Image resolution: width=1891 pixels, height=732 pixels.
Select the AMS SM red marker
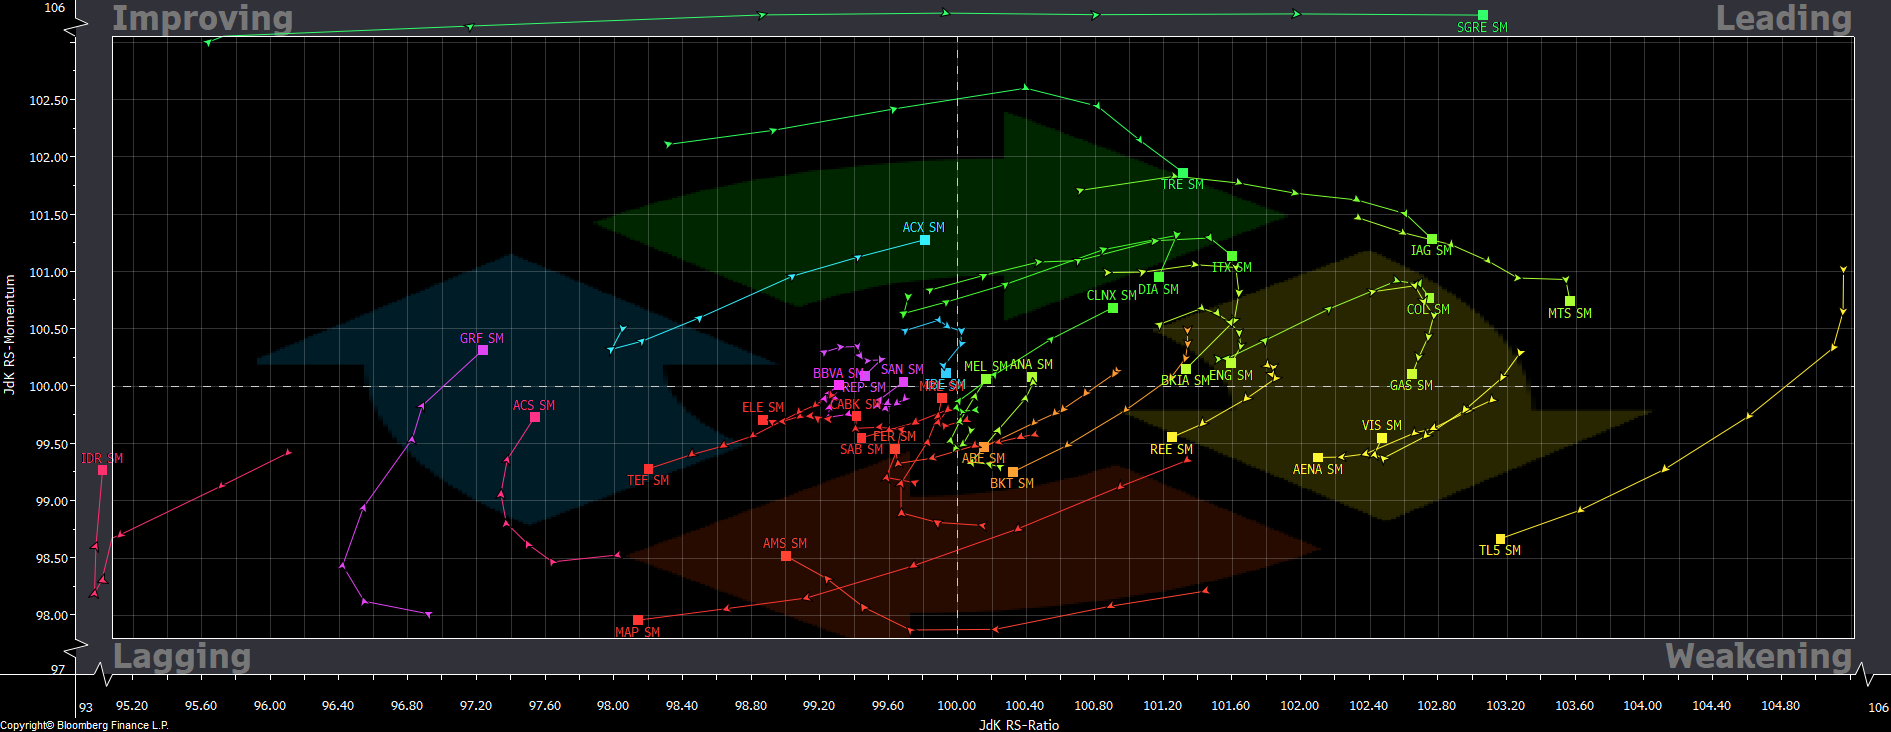(x=786, y=556)
